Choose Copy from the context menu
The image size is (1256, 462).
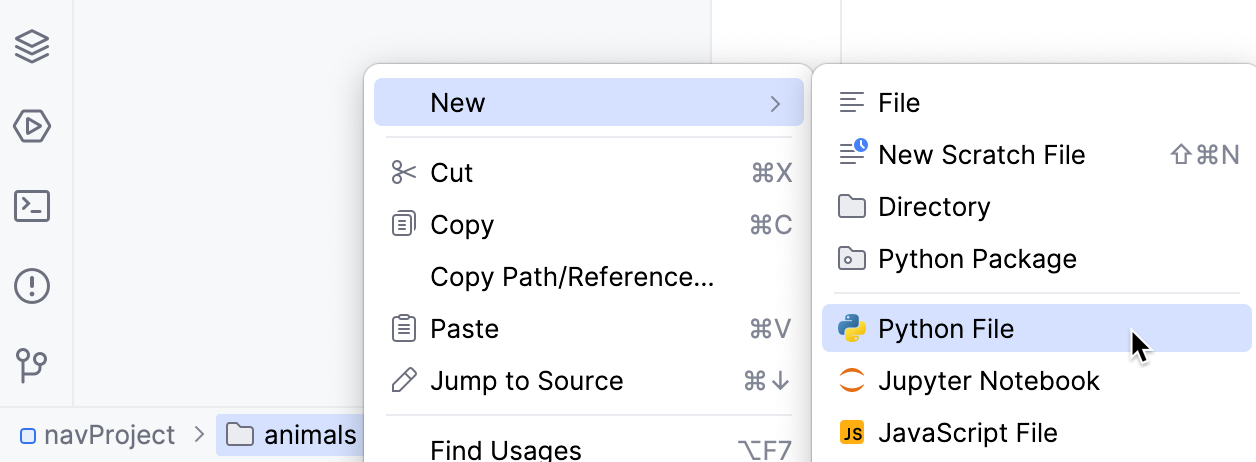462,225
